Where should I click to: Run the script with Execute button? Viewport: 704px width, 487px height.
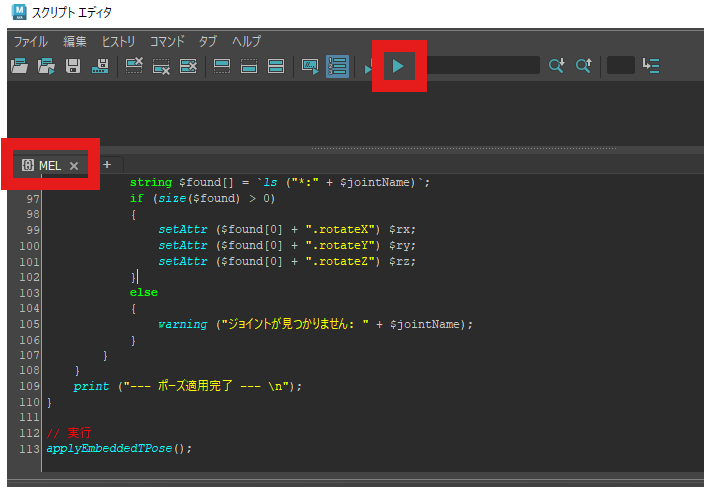(x=398, y=66)
